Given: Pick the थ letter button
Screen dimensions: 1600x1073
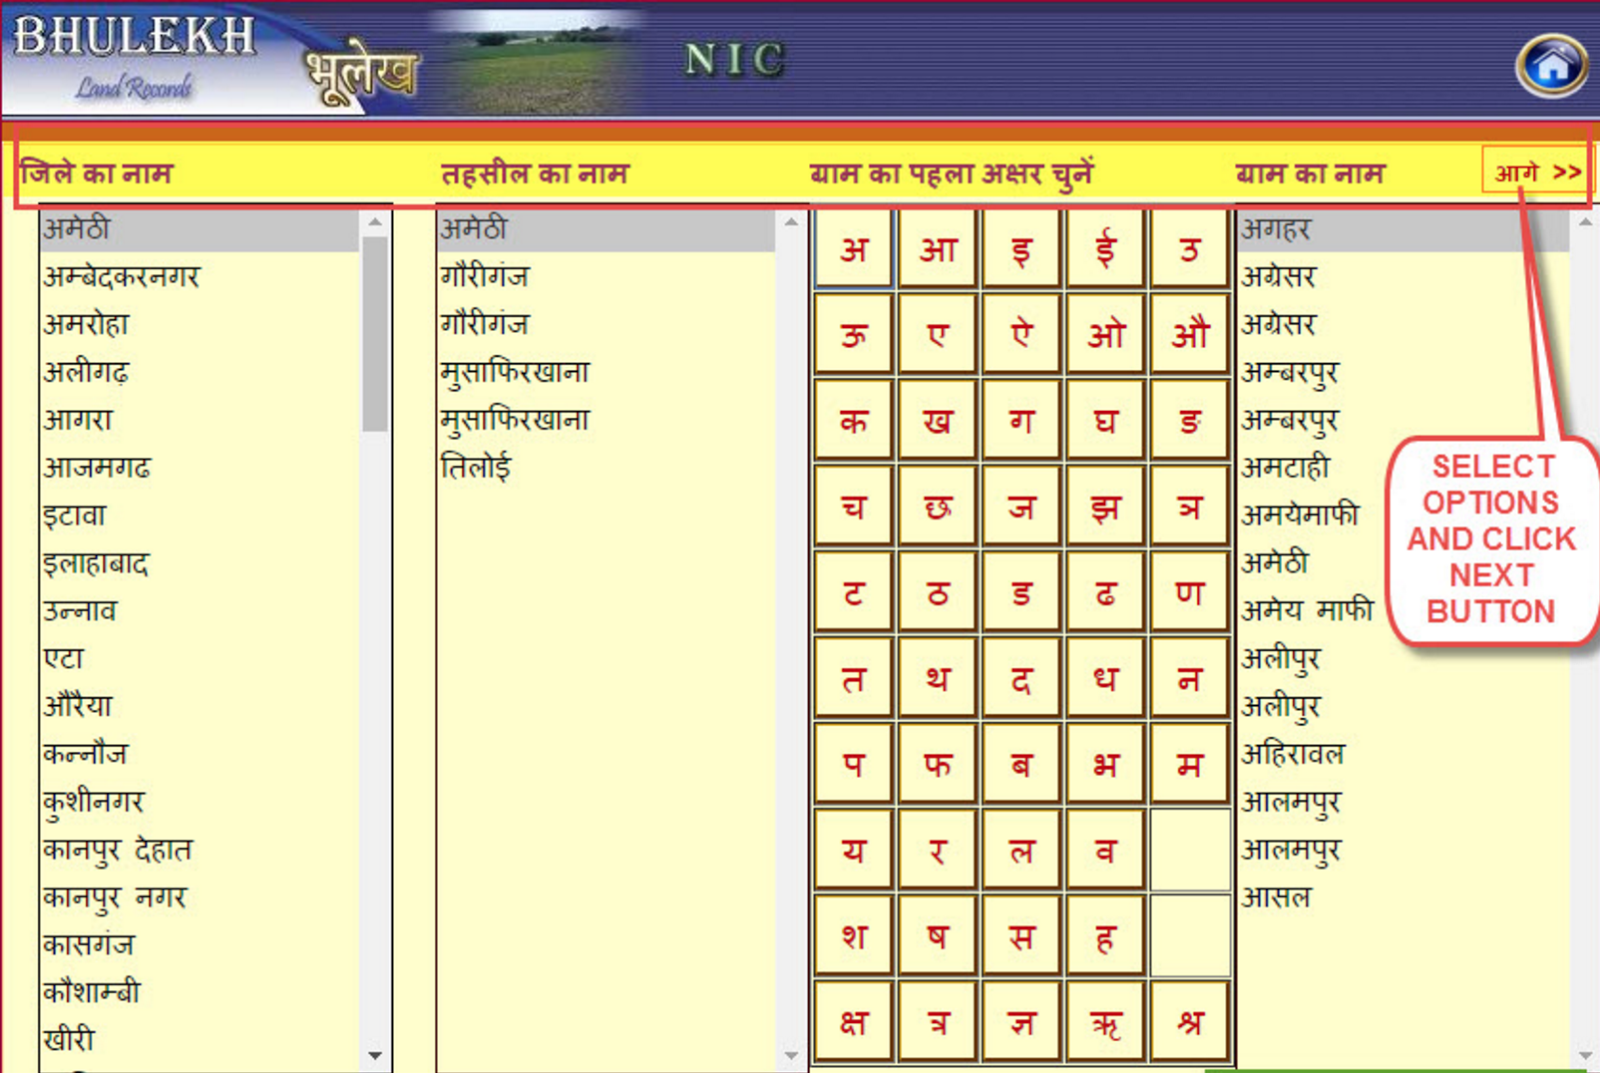Looking at the screenshot, I should [937, 678].
